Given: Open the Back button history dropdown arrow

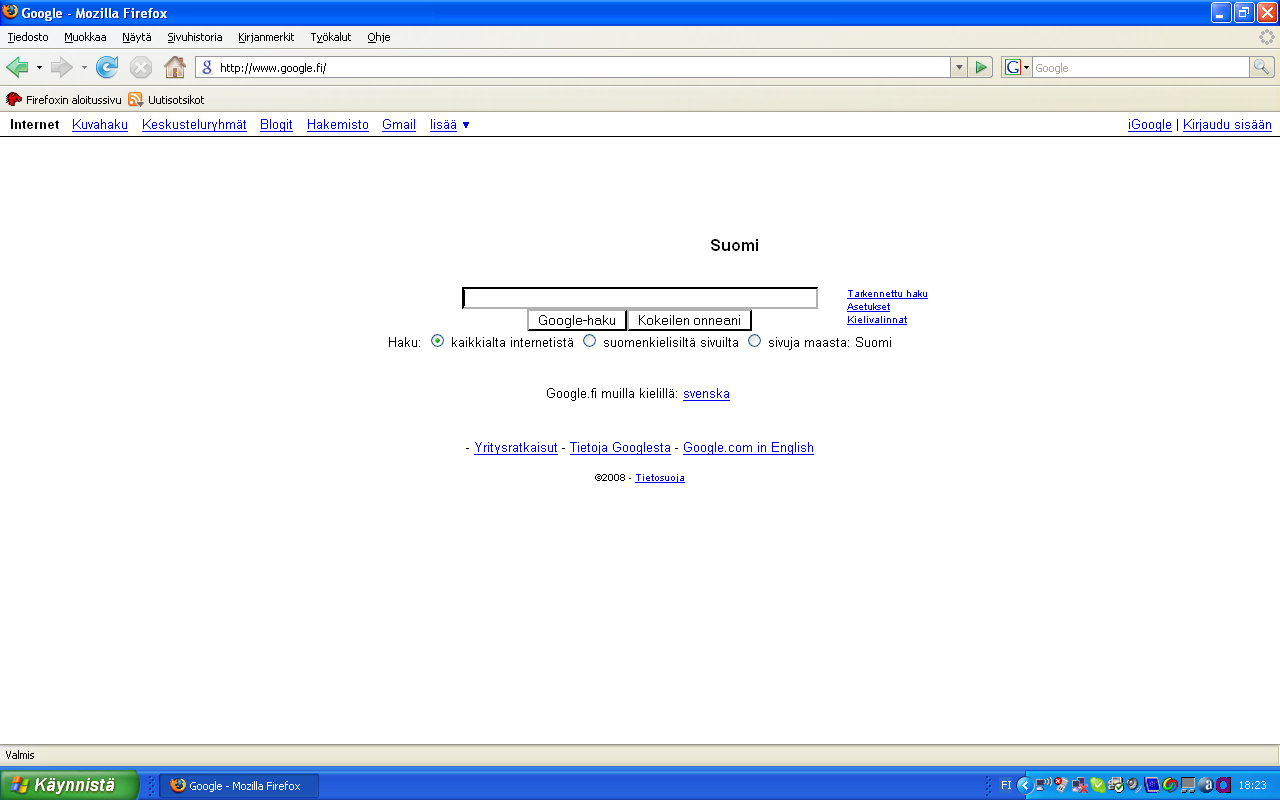Looking at the screenshot, I should click(40, 68).
